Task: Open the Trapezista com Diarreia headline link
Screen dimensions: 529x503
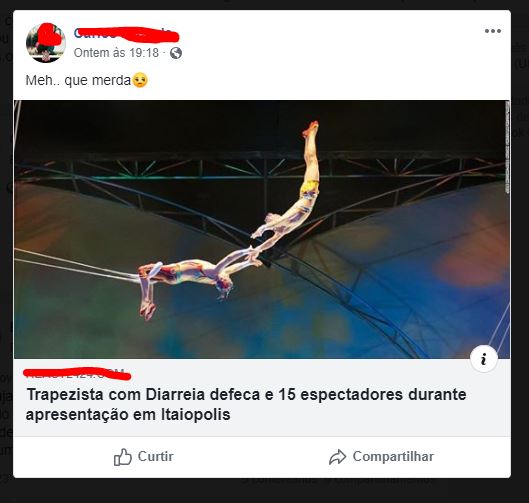Action: (246, 404)
